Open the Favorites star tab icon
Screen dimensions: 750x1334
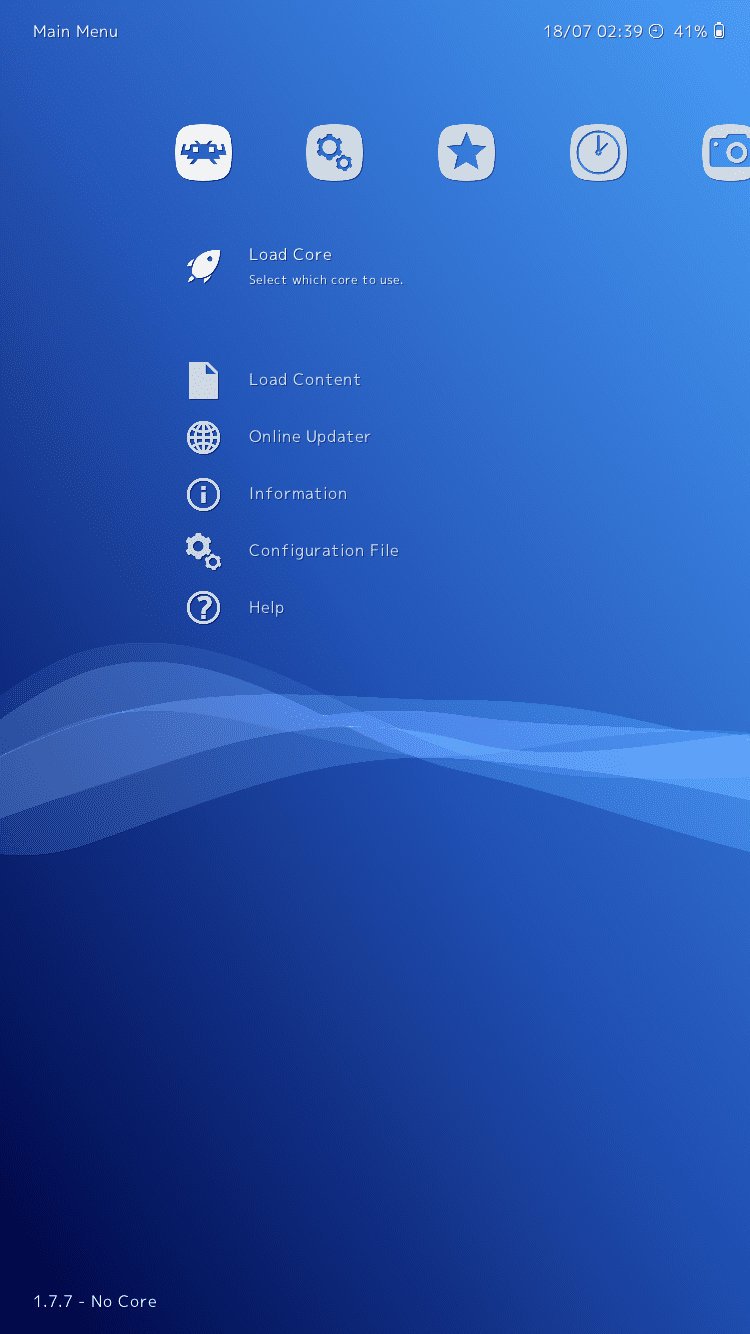pos(467,153)
